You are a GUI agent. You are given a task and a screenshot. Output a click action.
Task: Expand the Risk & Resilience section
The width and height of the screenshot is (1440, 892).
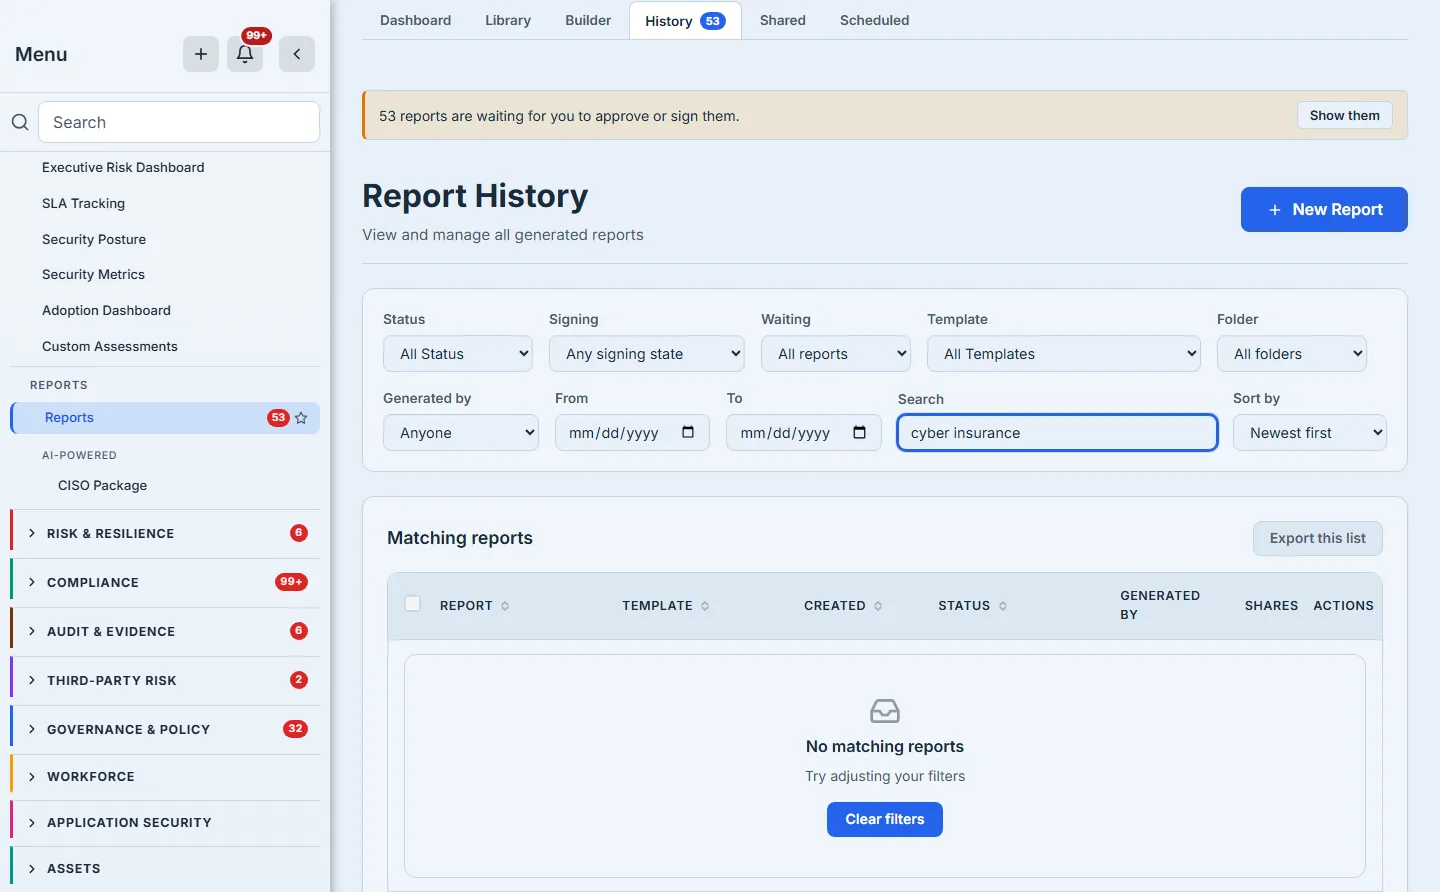[165, 534]
